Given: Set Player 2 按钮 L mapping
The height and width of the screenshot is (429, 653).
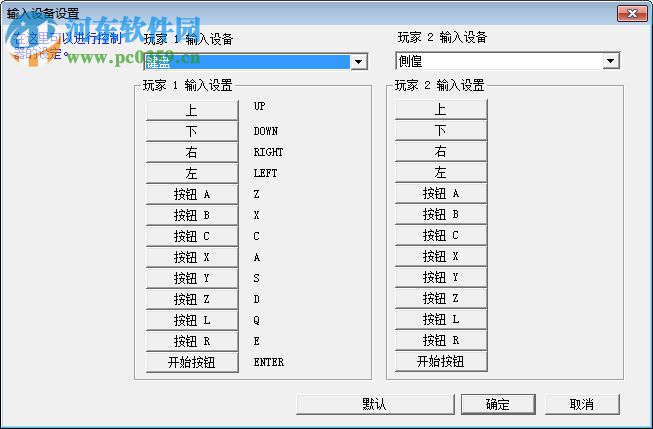Looking at the screenshot, I should click(441, 319).
